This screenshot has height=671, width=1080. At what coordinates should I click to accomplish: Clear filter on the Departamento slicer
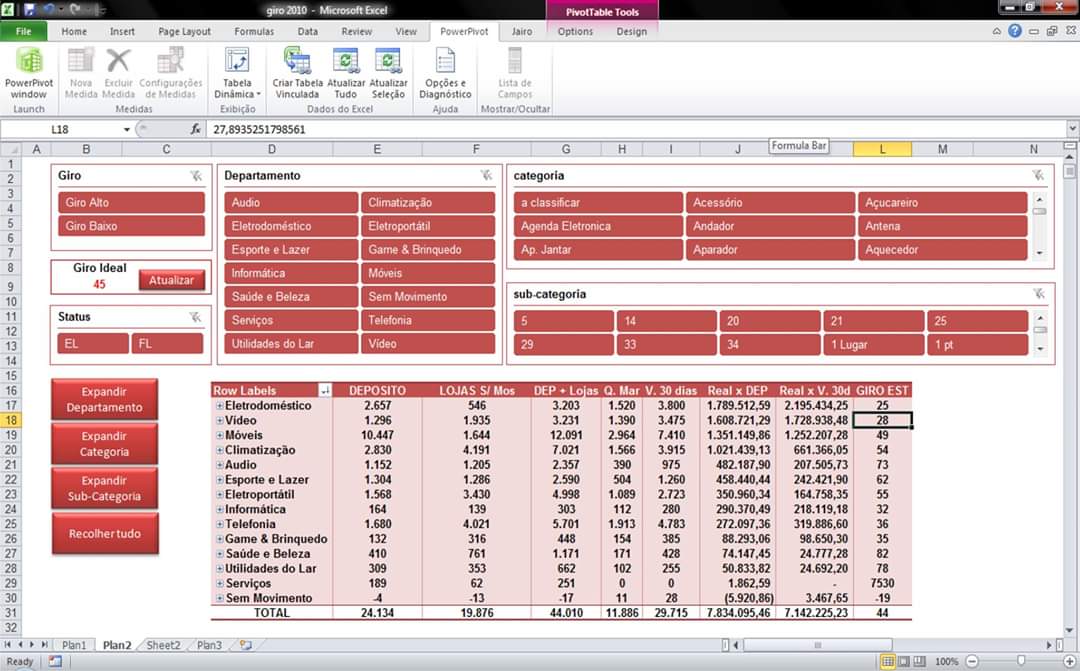(x=486, y=176)
